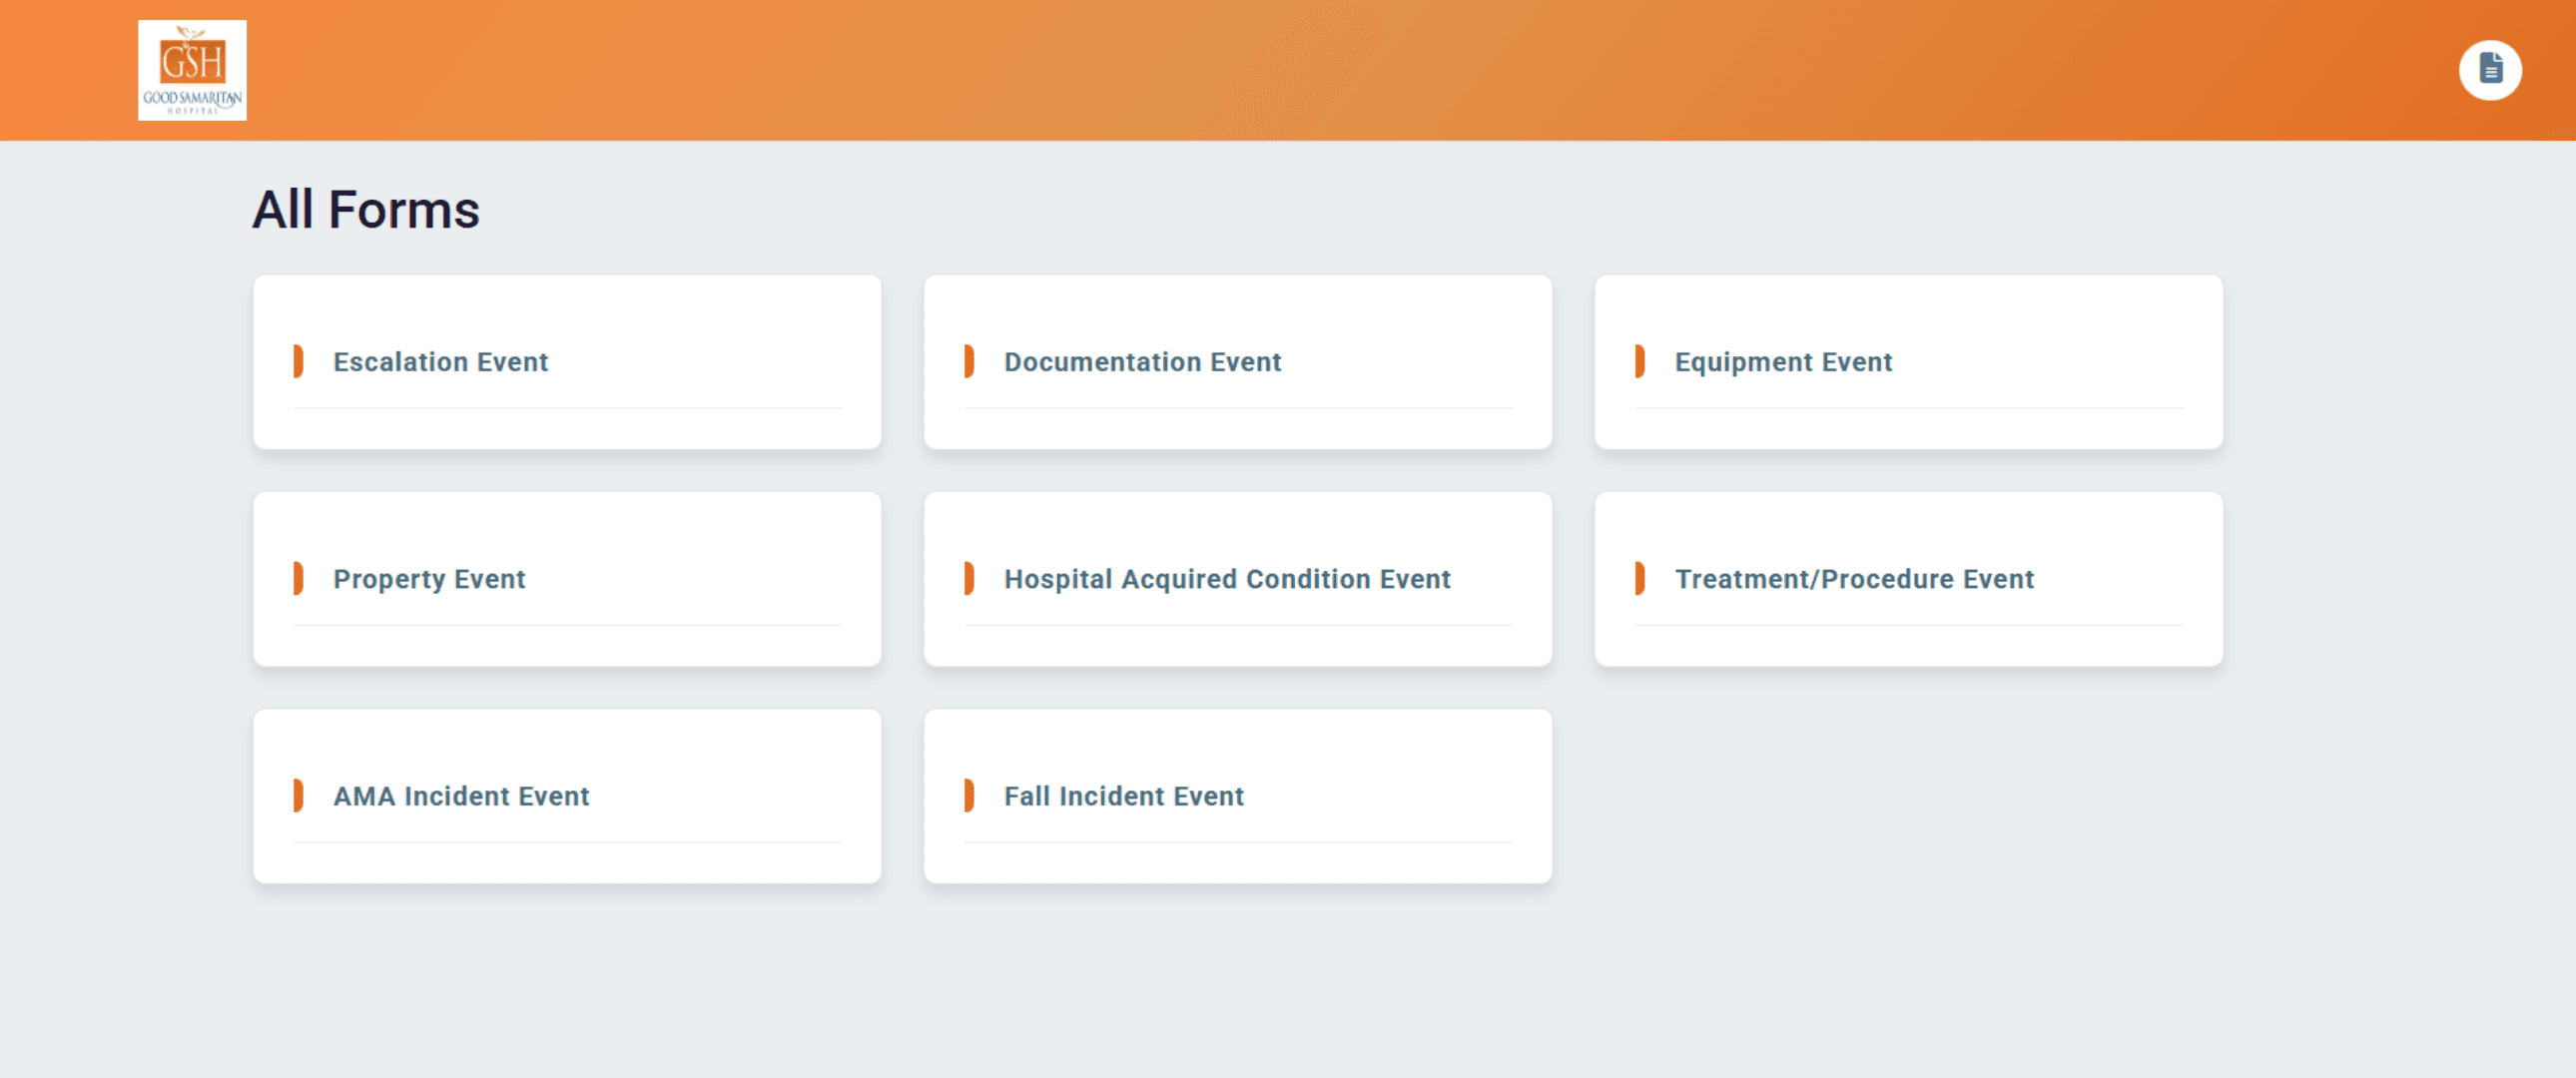Click the orange accent icon on Property Event

(x=297, y=578)
